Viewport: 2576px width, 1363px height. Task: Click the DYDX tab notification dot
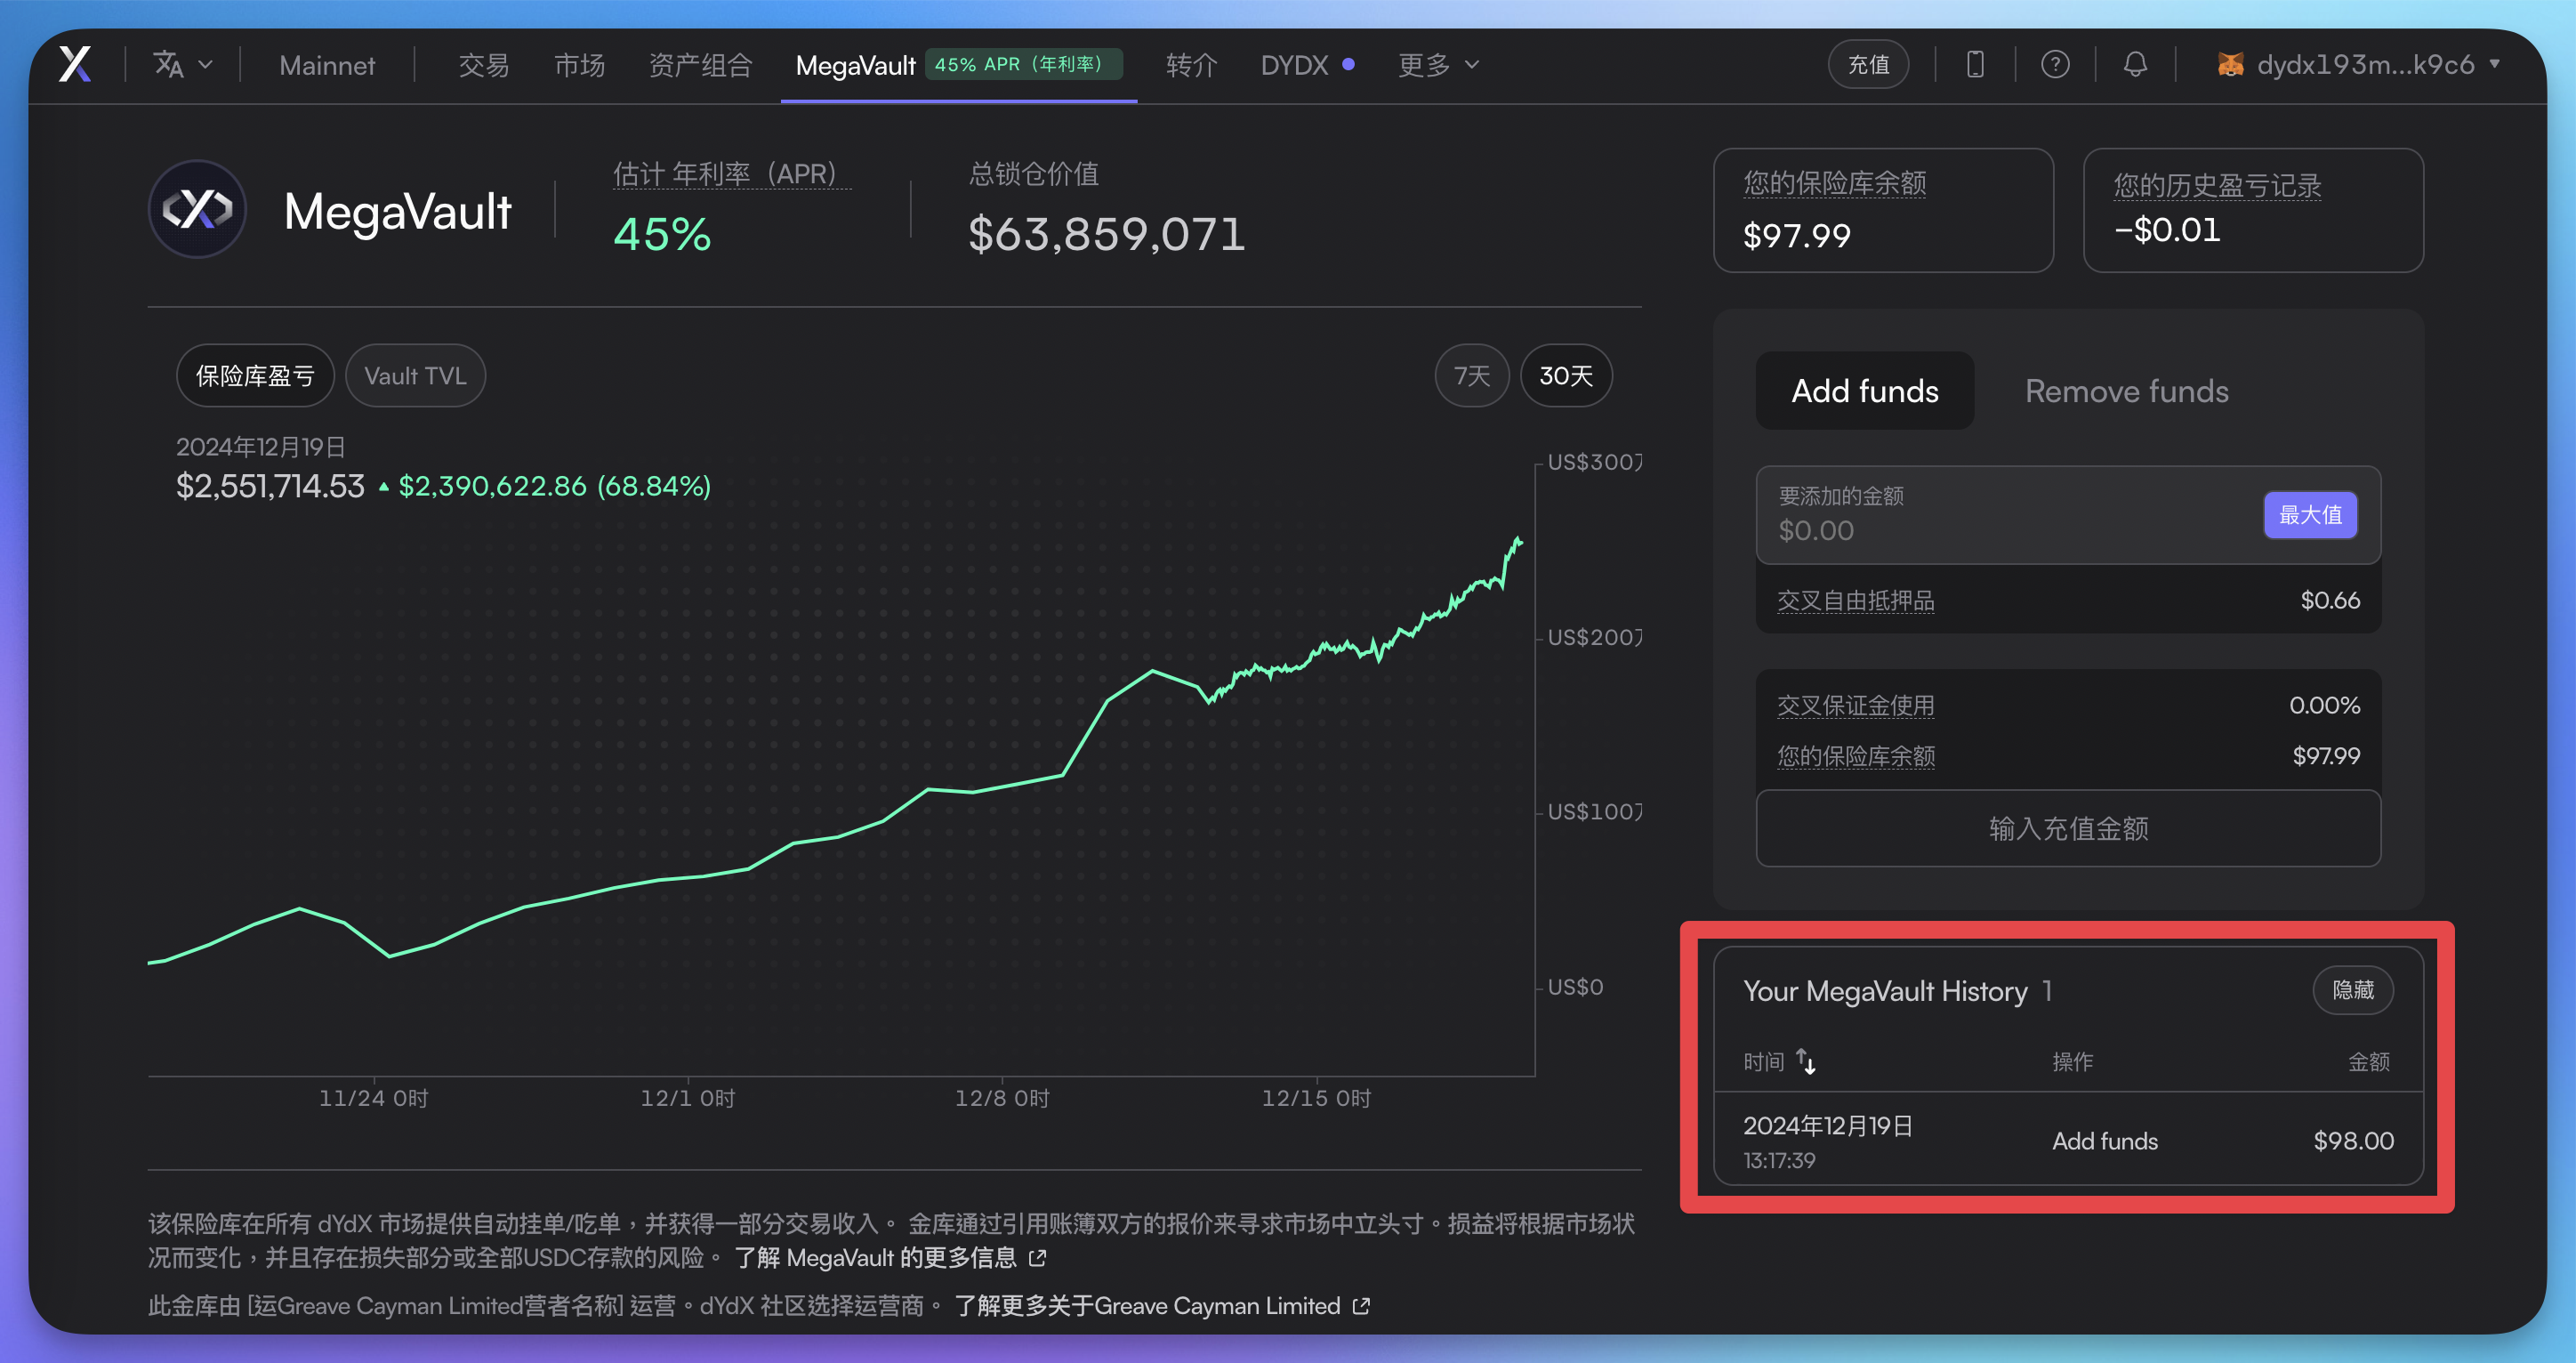pos(1348,64)
